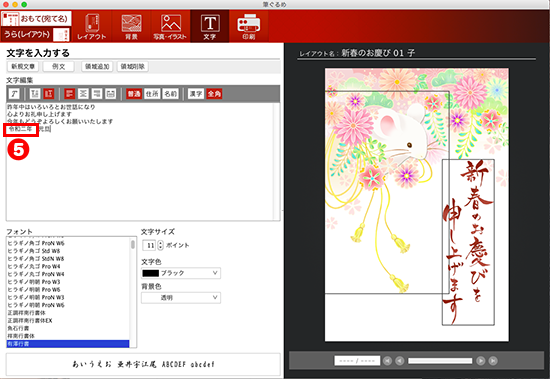Open the 背景 background tool
The image size is (550, 379).
tap(131, 26)
